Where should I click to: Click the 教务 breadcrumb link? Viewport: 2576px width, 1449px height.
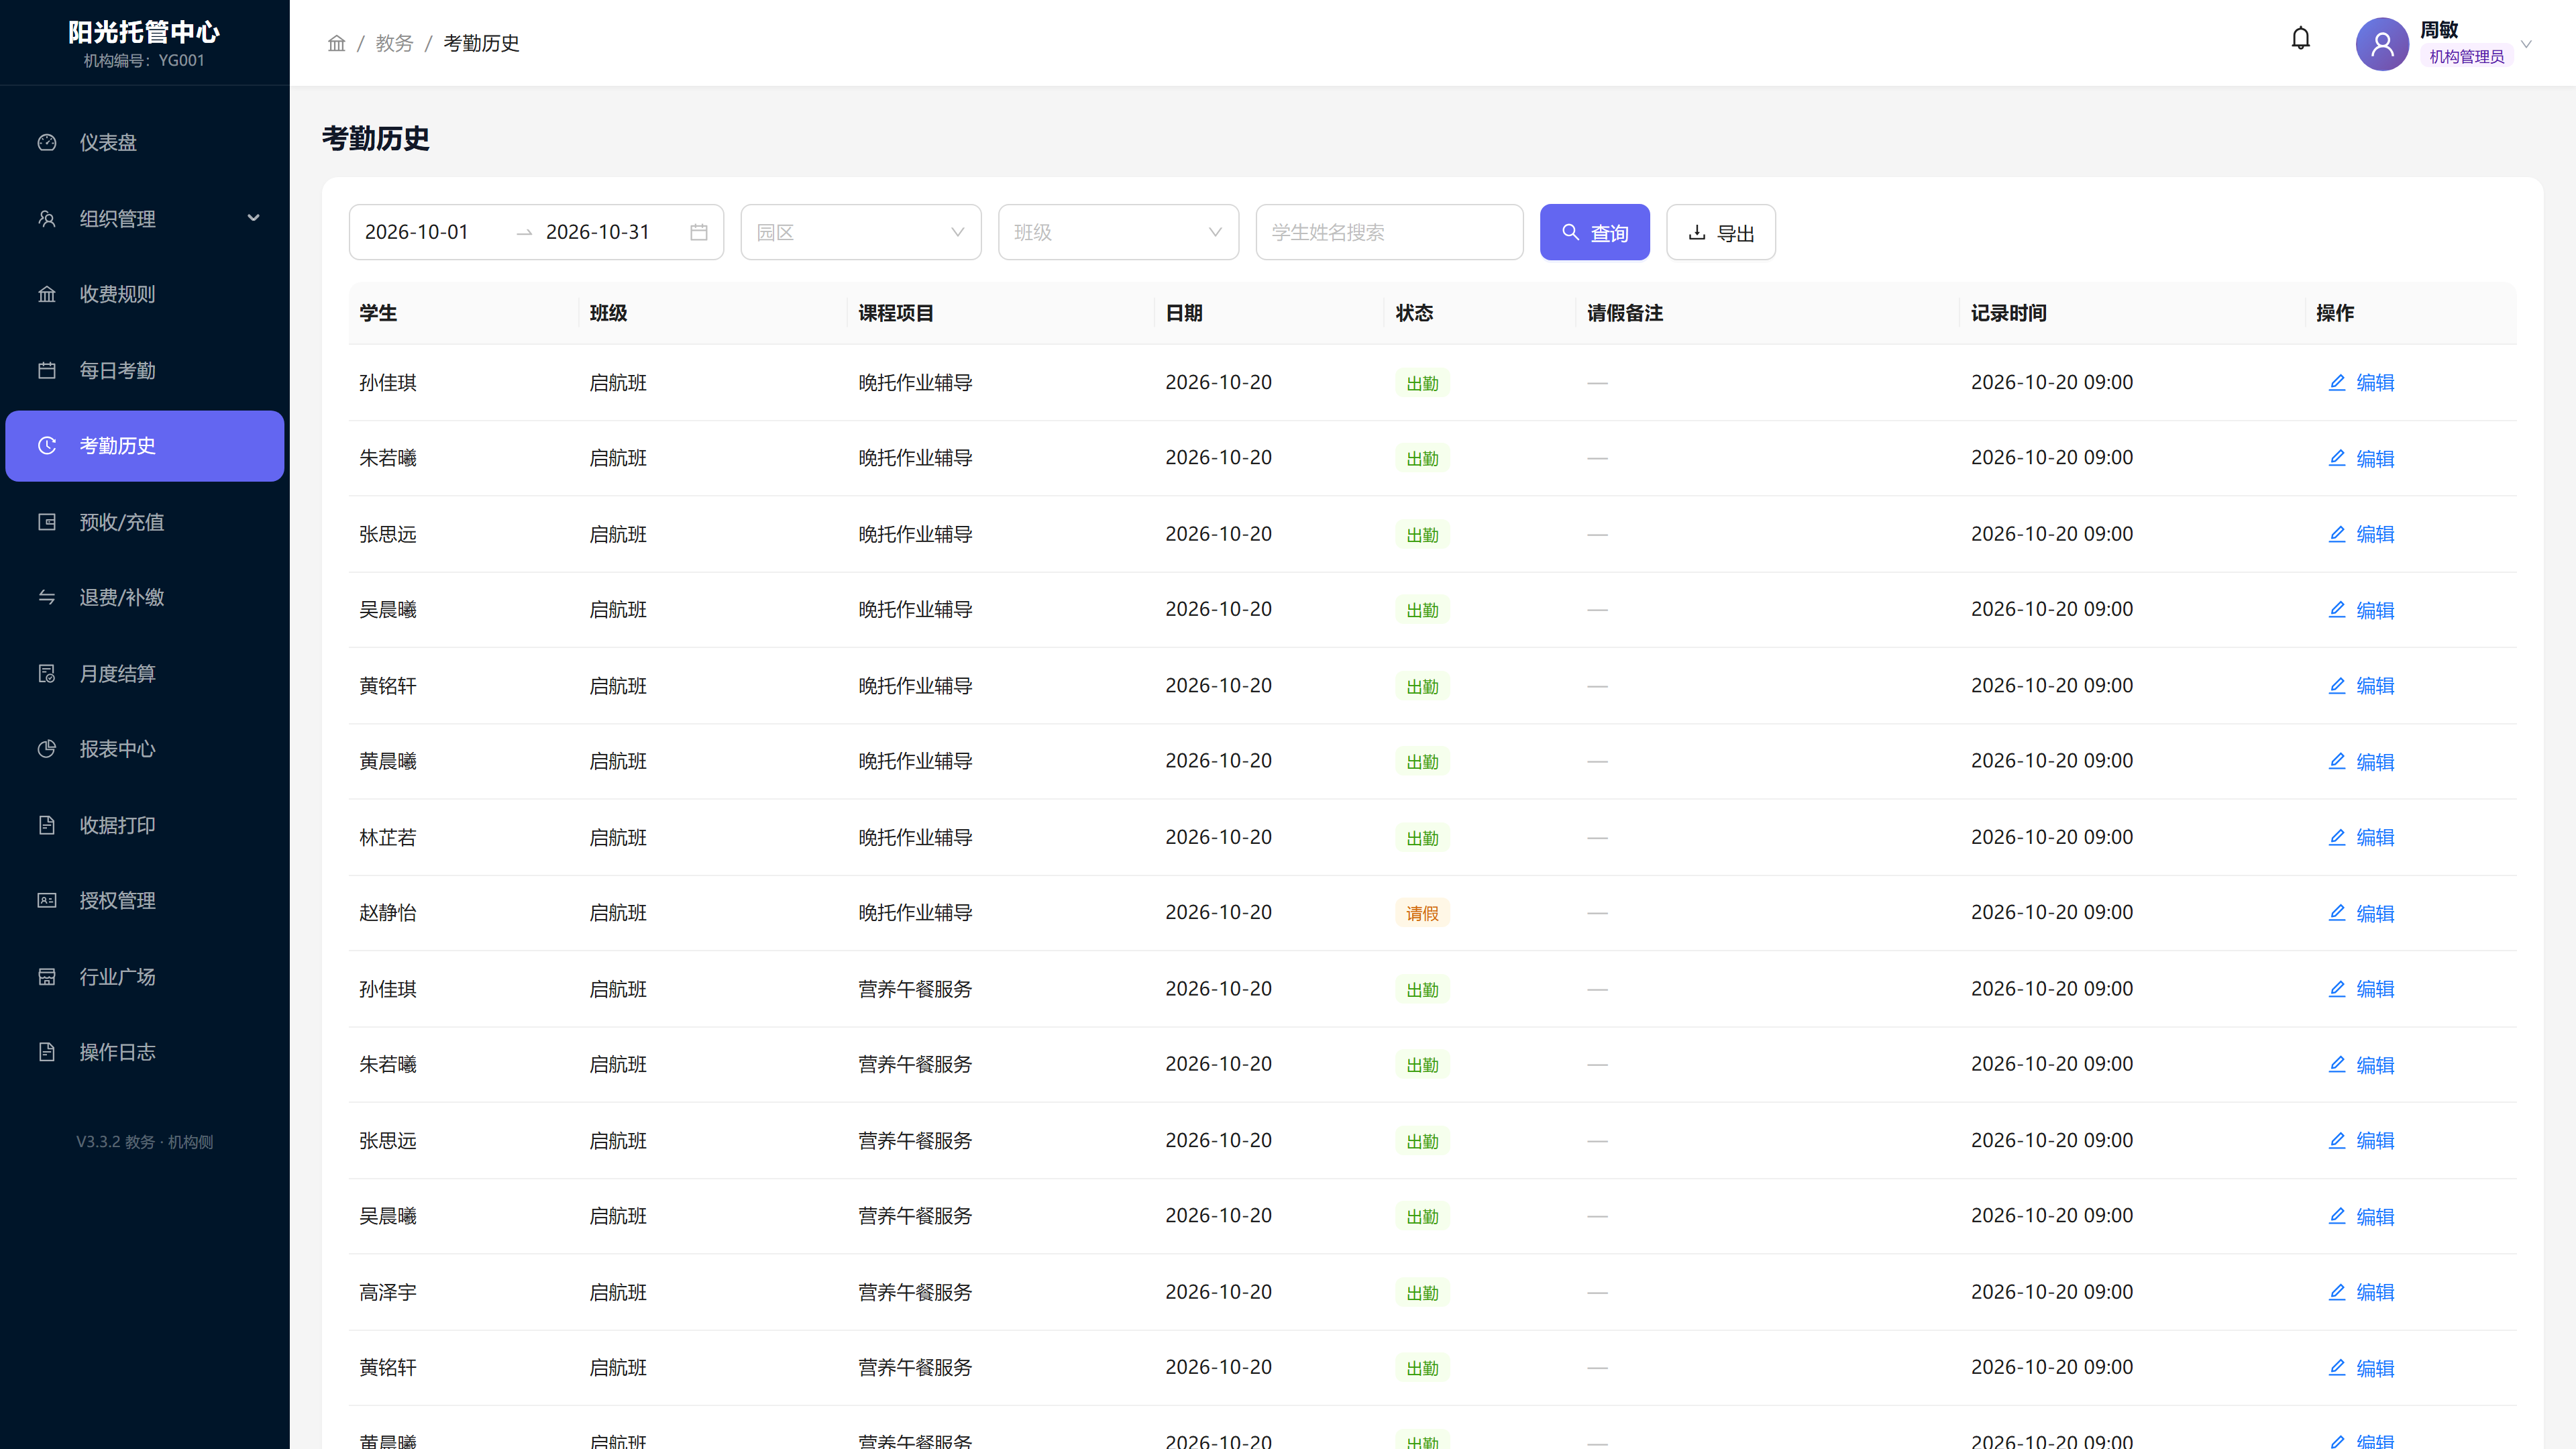tap(394, 43)
